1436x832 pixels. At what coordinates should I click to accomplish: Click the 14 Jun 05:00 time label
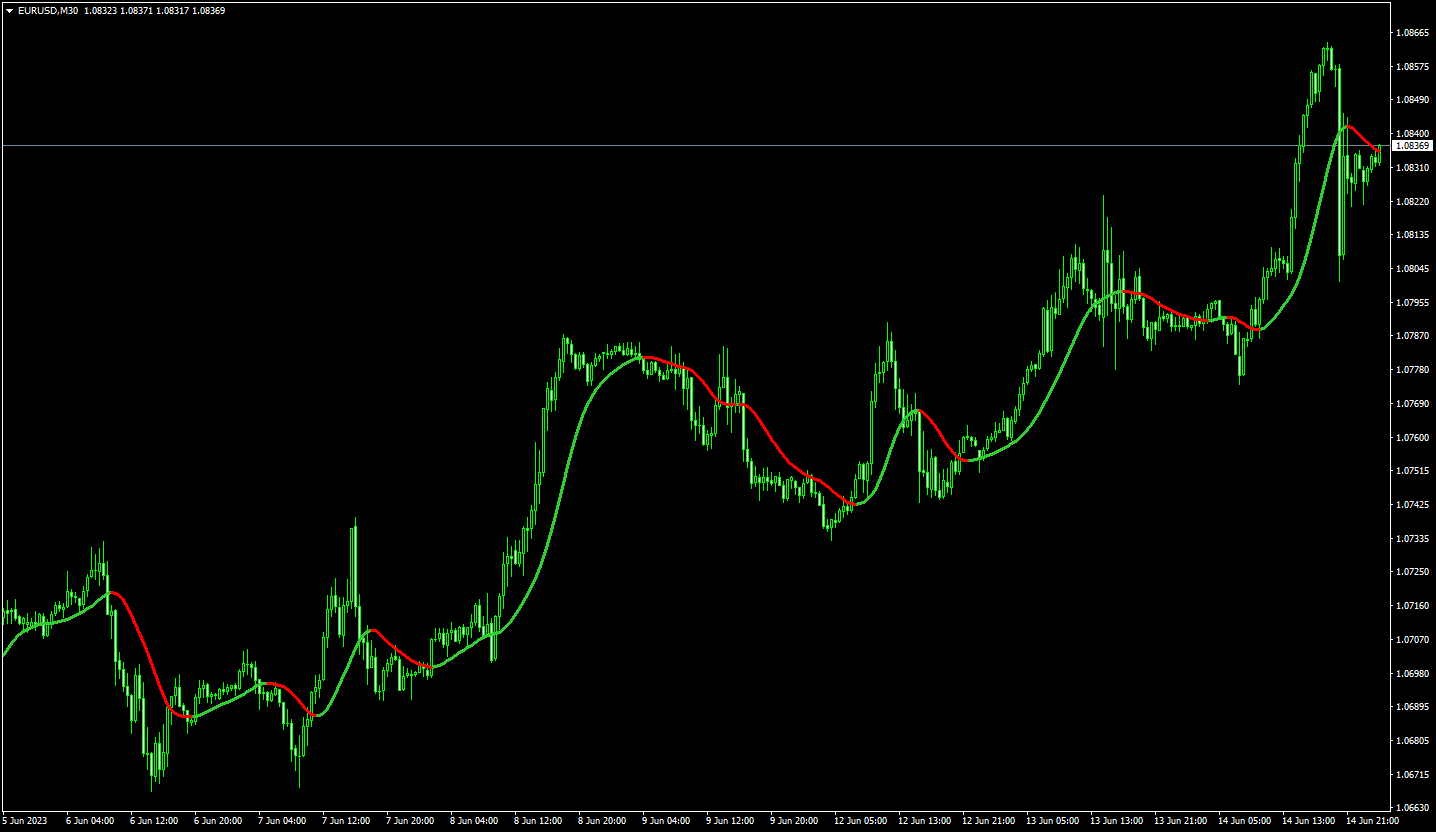point(1244,821)
